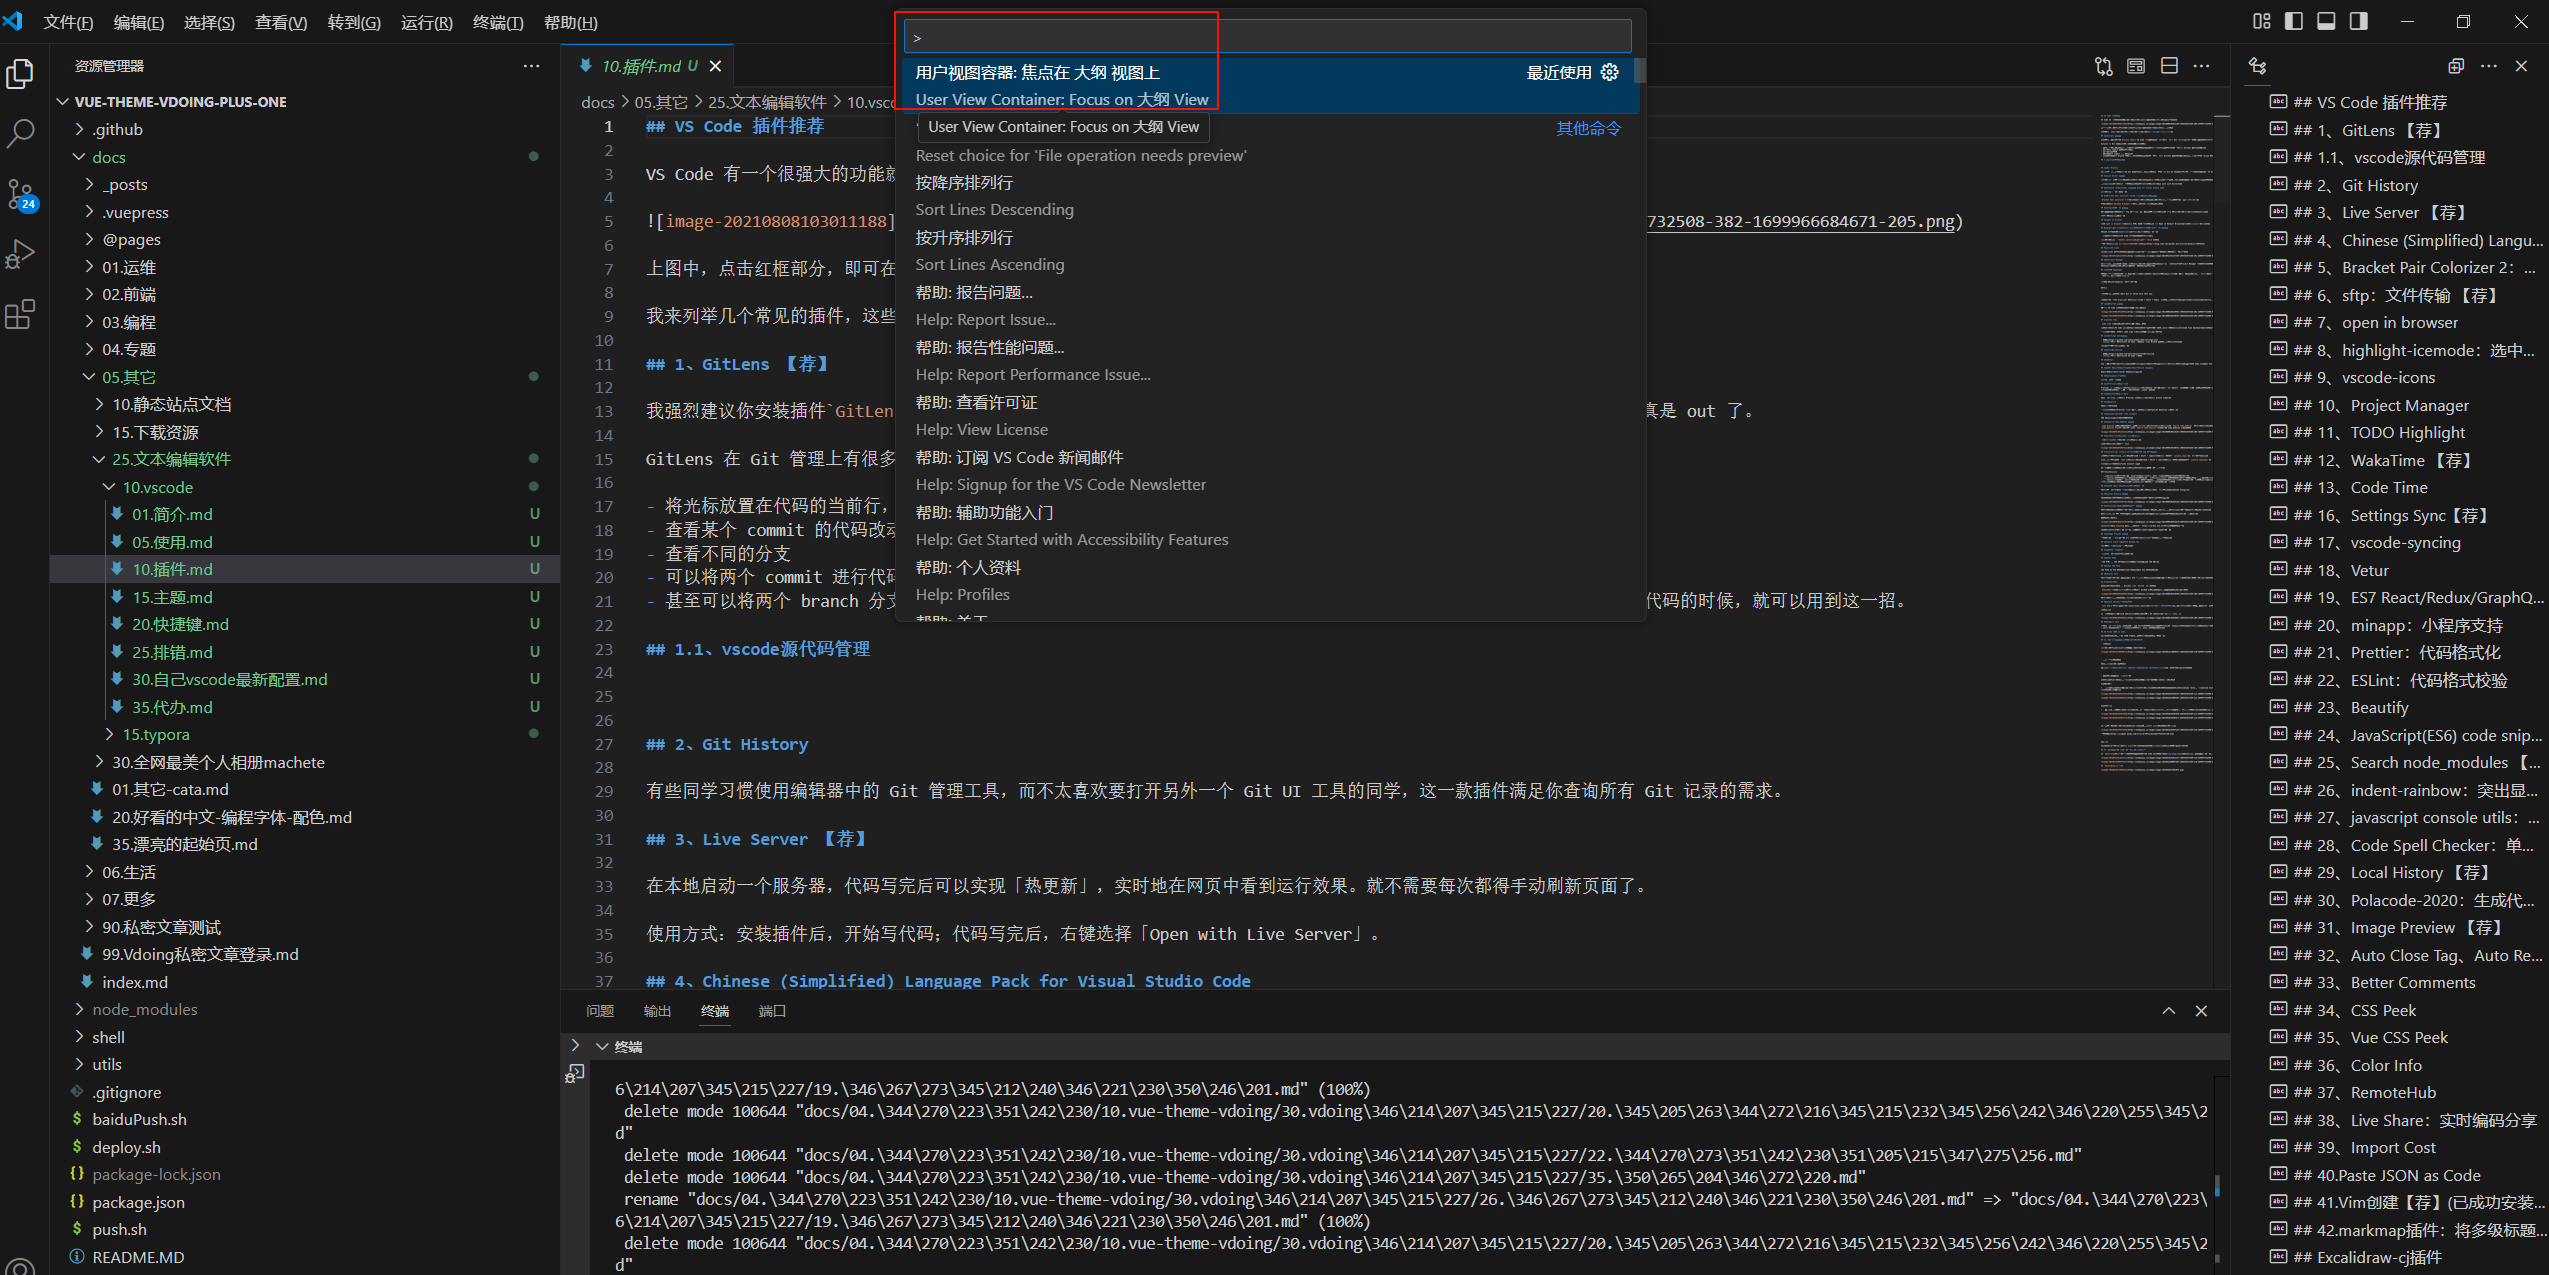This screenshot has width=2549, height=1275.
Task: Click the Customize Layout icon in title bar
Action: click(2261, 21)
